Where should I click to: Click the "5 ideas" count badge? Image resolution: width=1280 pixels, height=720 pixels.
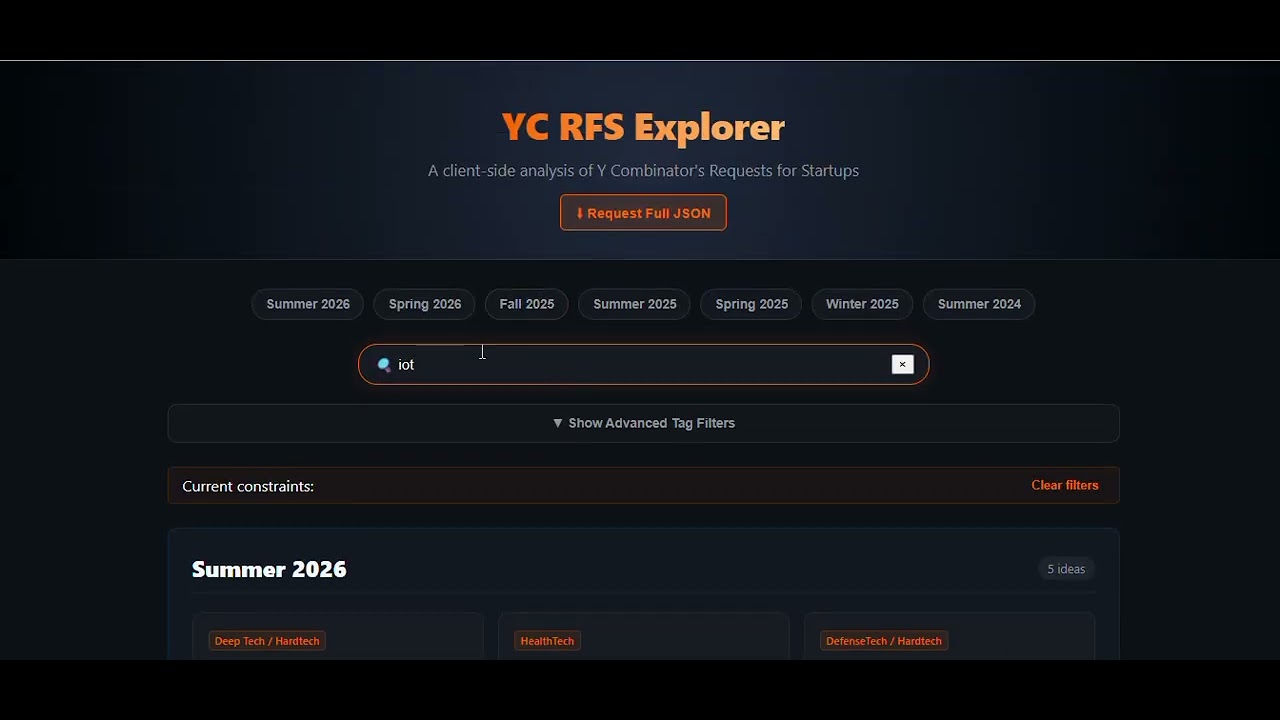click(1066, 569)
